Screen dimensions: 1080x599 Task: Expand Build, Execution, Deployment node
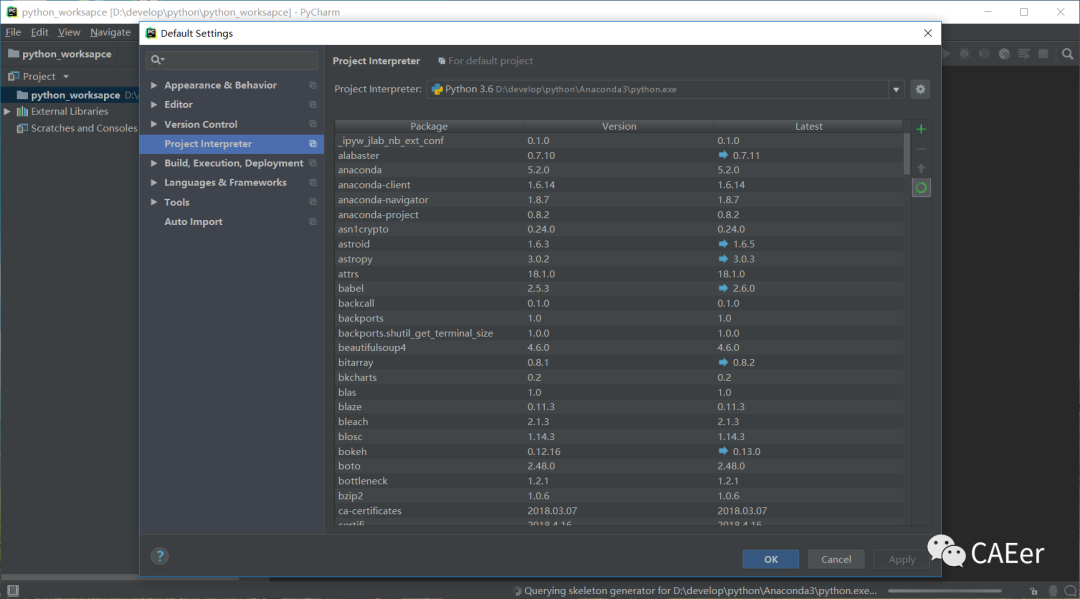click(x=154, y=163)
